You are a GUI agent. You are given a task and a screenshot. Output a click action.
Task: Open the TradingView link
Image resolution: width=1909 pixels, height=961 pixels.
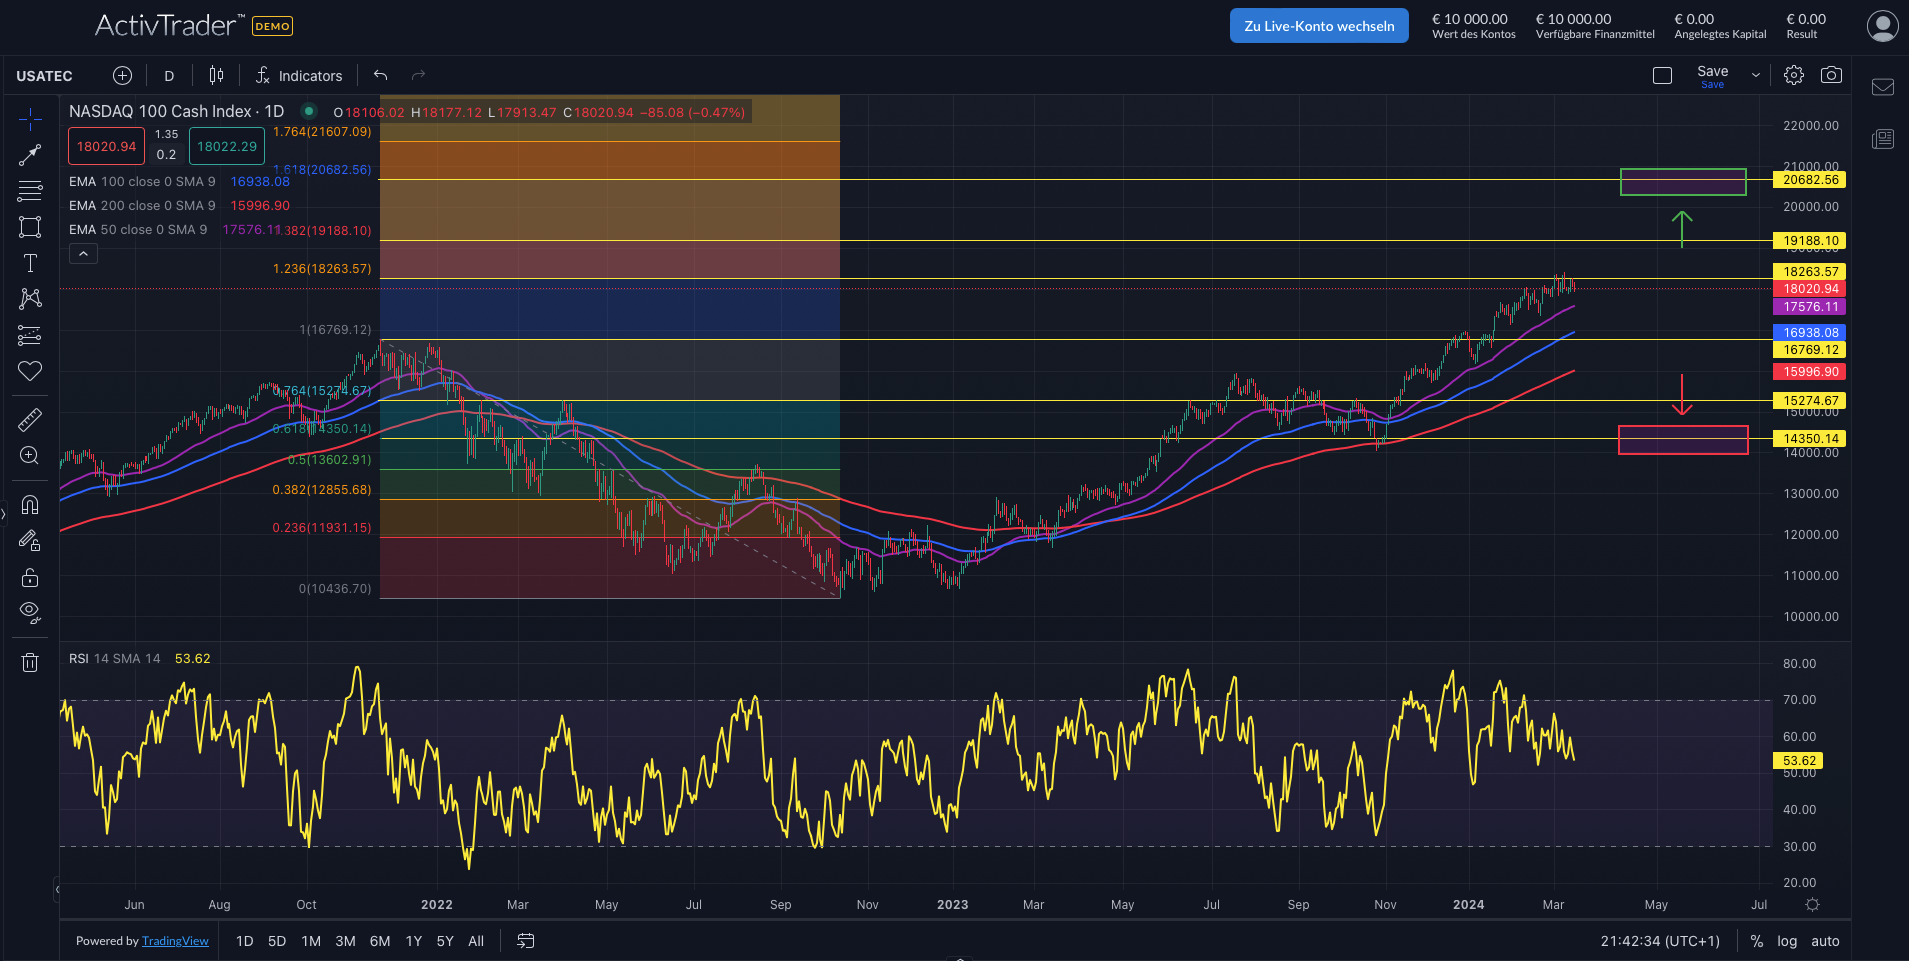175,941
